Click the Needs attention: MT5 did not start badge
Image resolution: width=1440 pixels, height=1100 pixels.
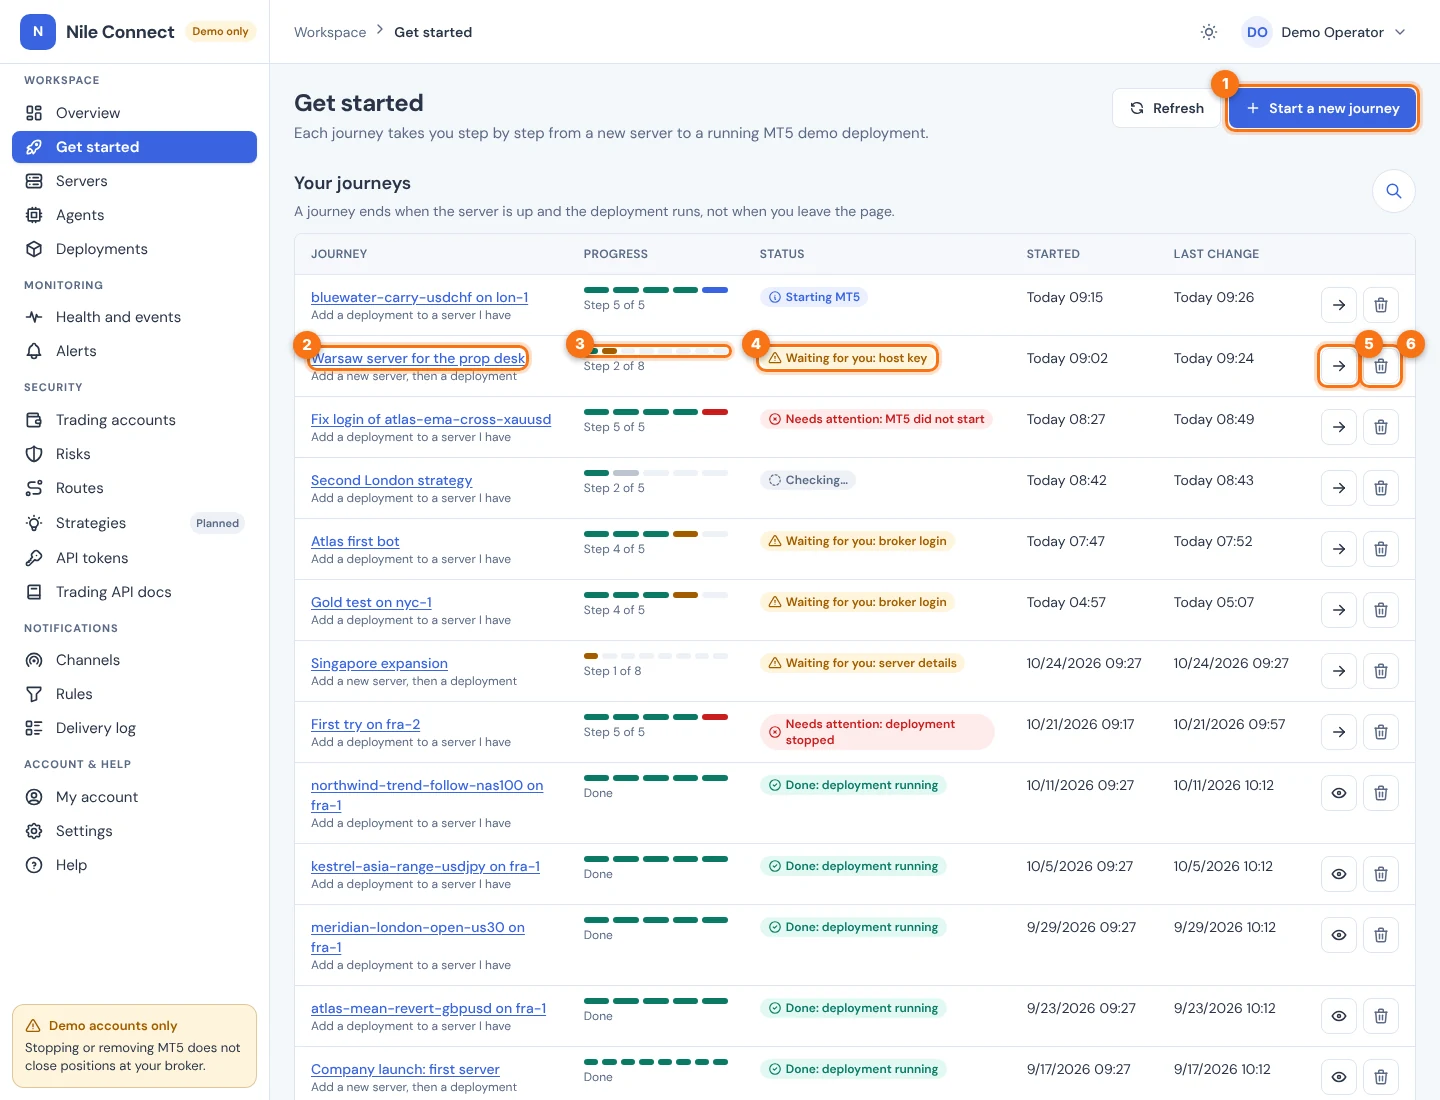pos(876,419)
